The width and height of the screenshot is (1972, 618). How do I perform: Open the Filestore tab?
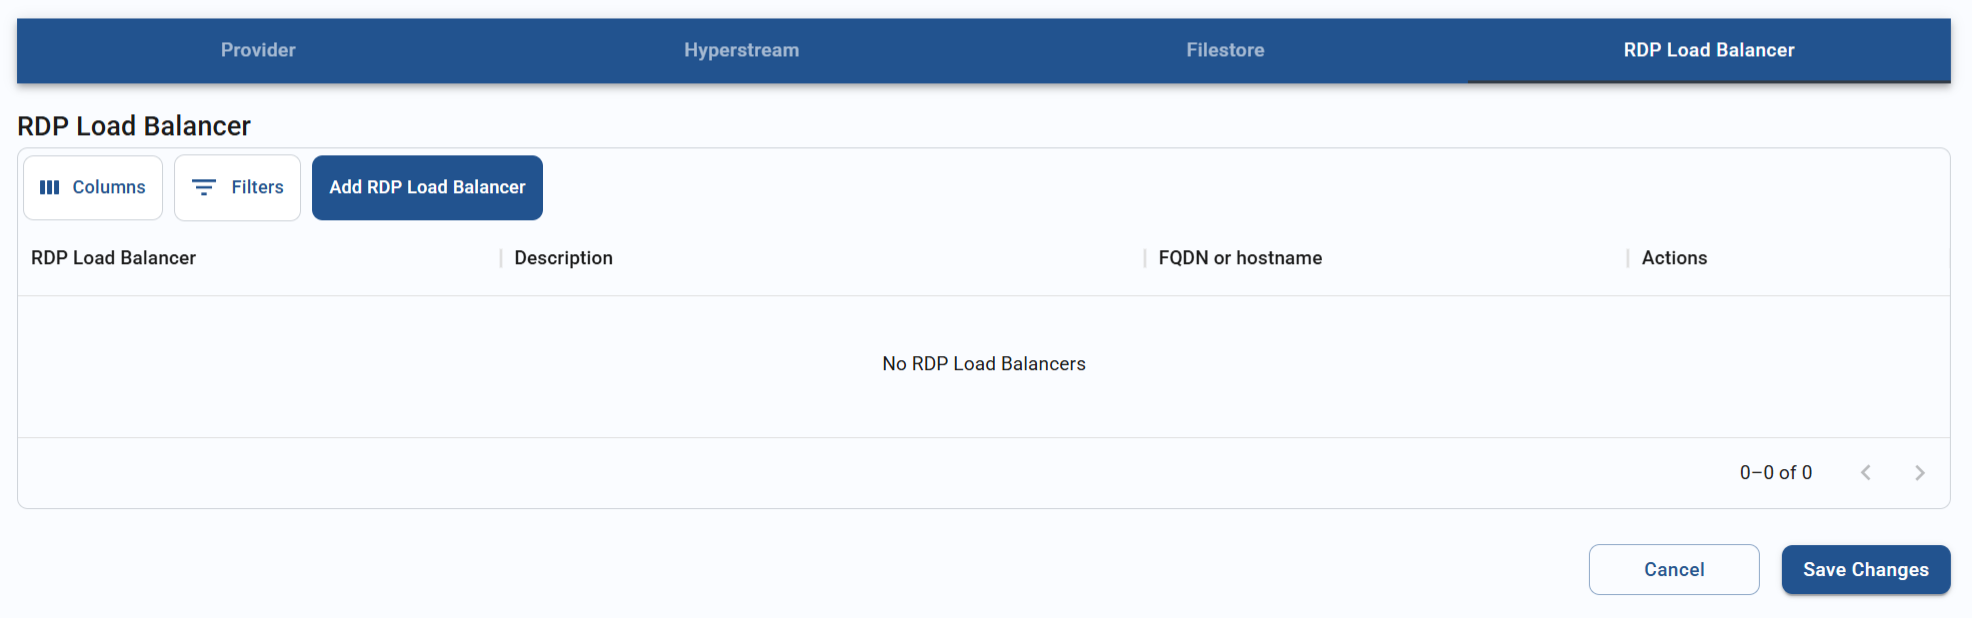[1224, 50]
